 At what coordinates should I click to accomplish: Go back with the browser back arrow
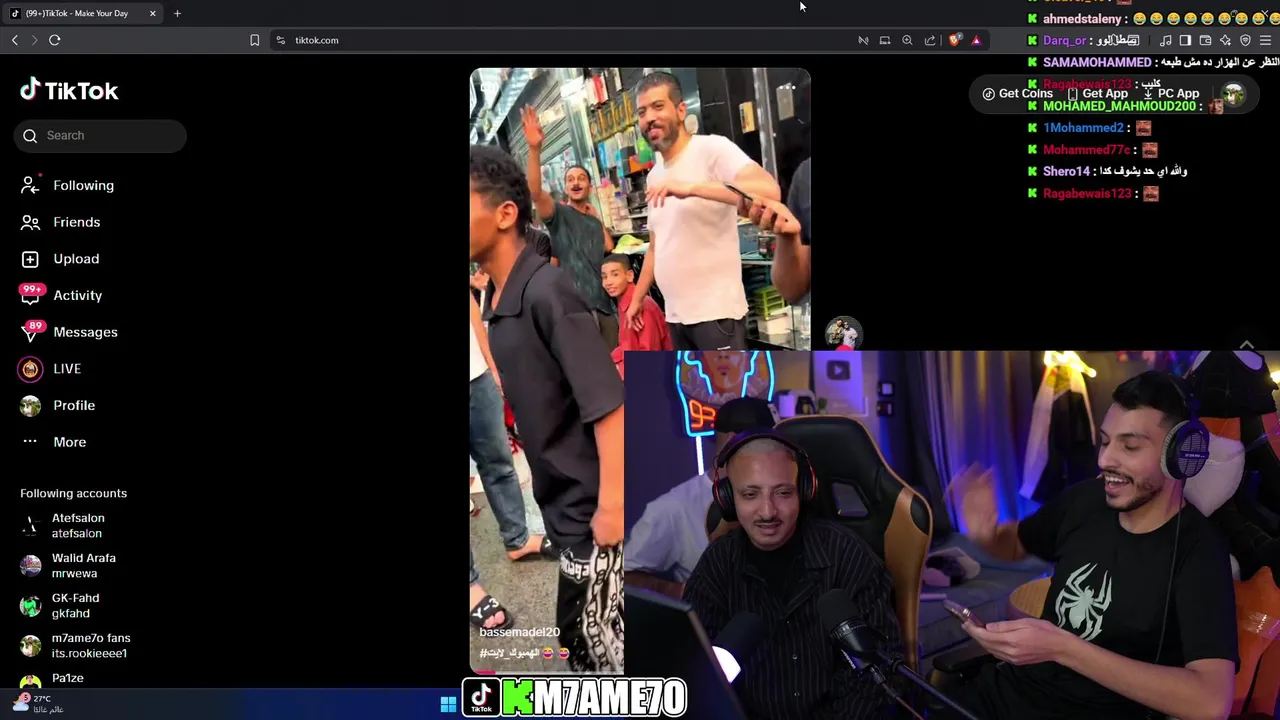point(15,40)
